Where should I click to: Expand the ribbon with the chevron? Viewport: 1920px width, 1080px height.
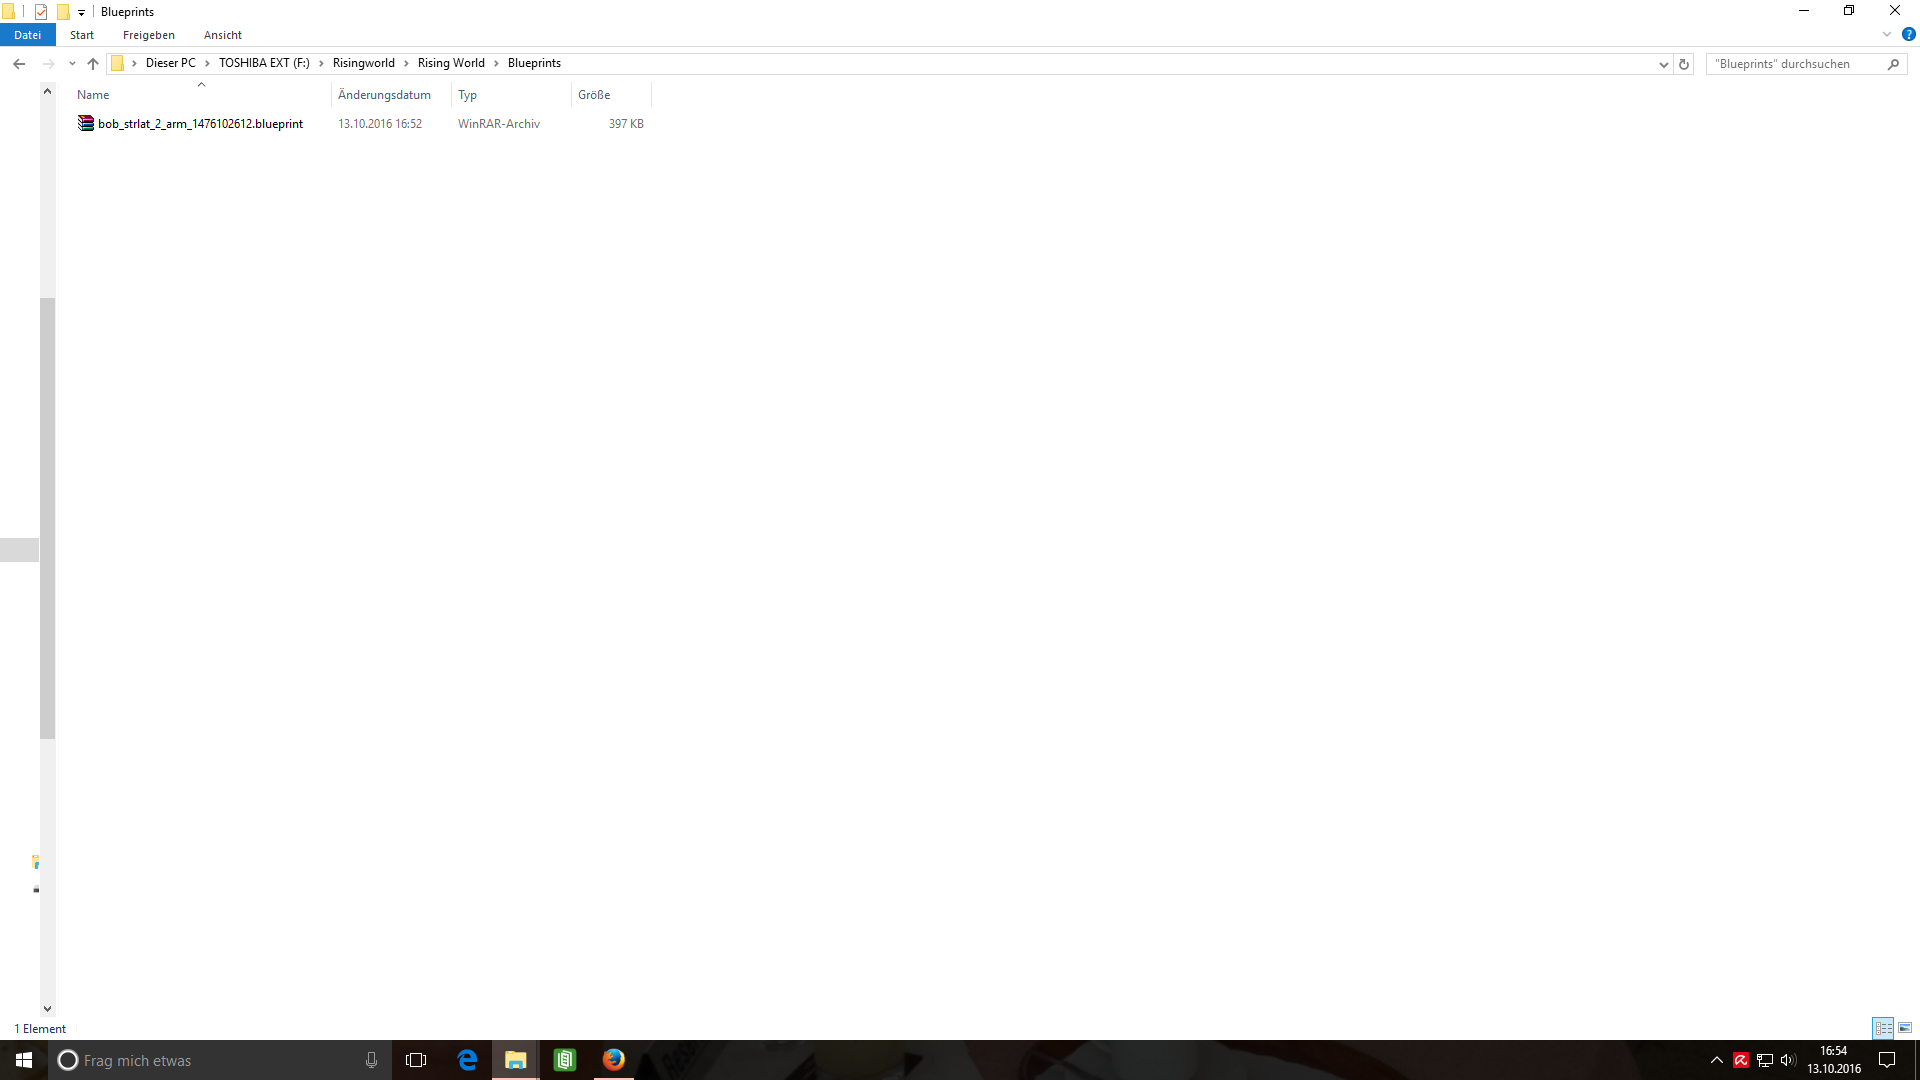tap(1887, 34)
